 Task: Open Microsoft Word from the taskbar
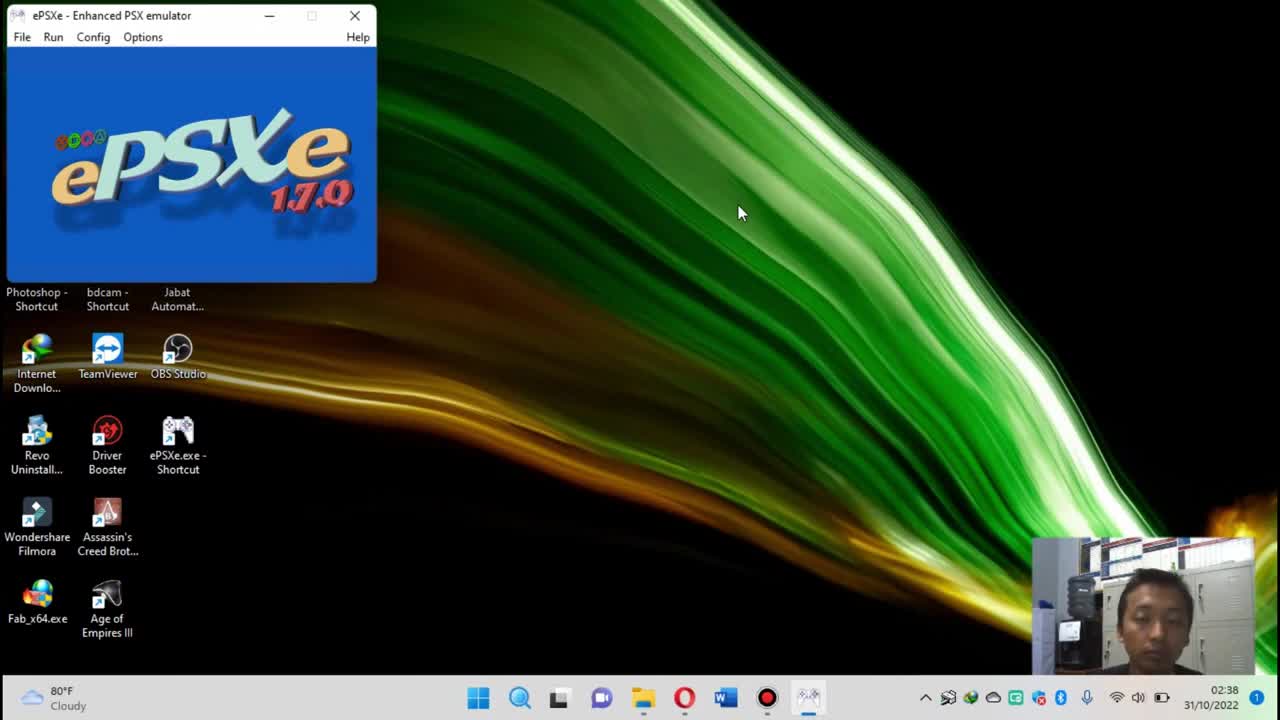click(726, 698)
